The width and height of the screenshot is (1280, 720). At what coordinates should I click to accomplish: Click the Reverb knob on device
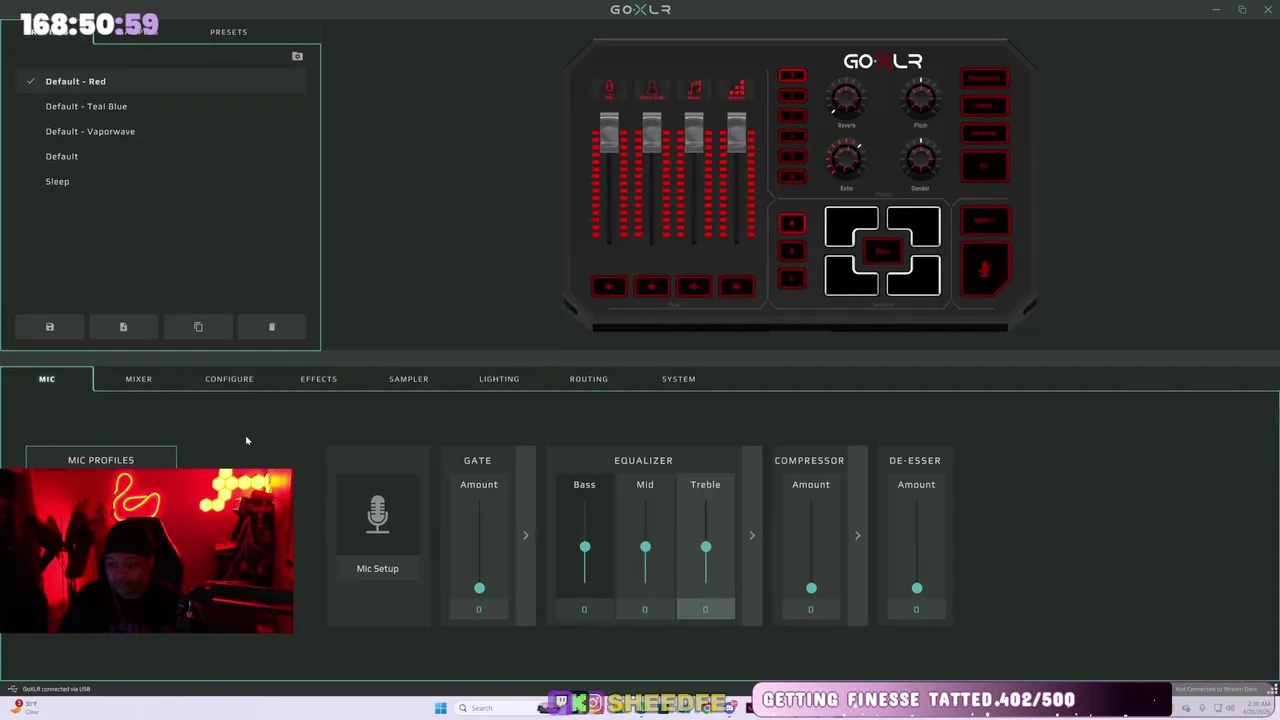point(846,99)
